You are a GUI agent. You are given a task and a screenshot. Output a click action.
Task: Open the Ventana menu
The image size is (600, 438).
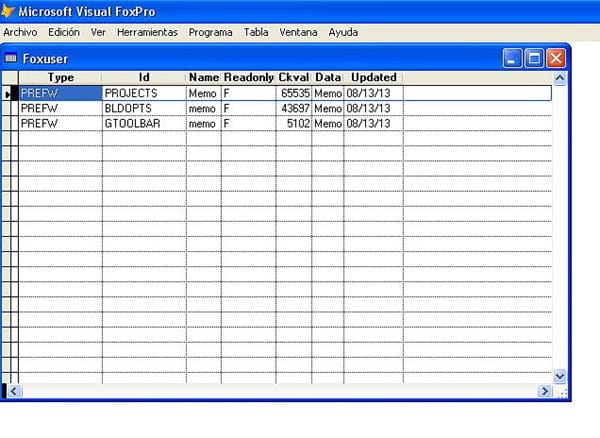coord(298,33)
